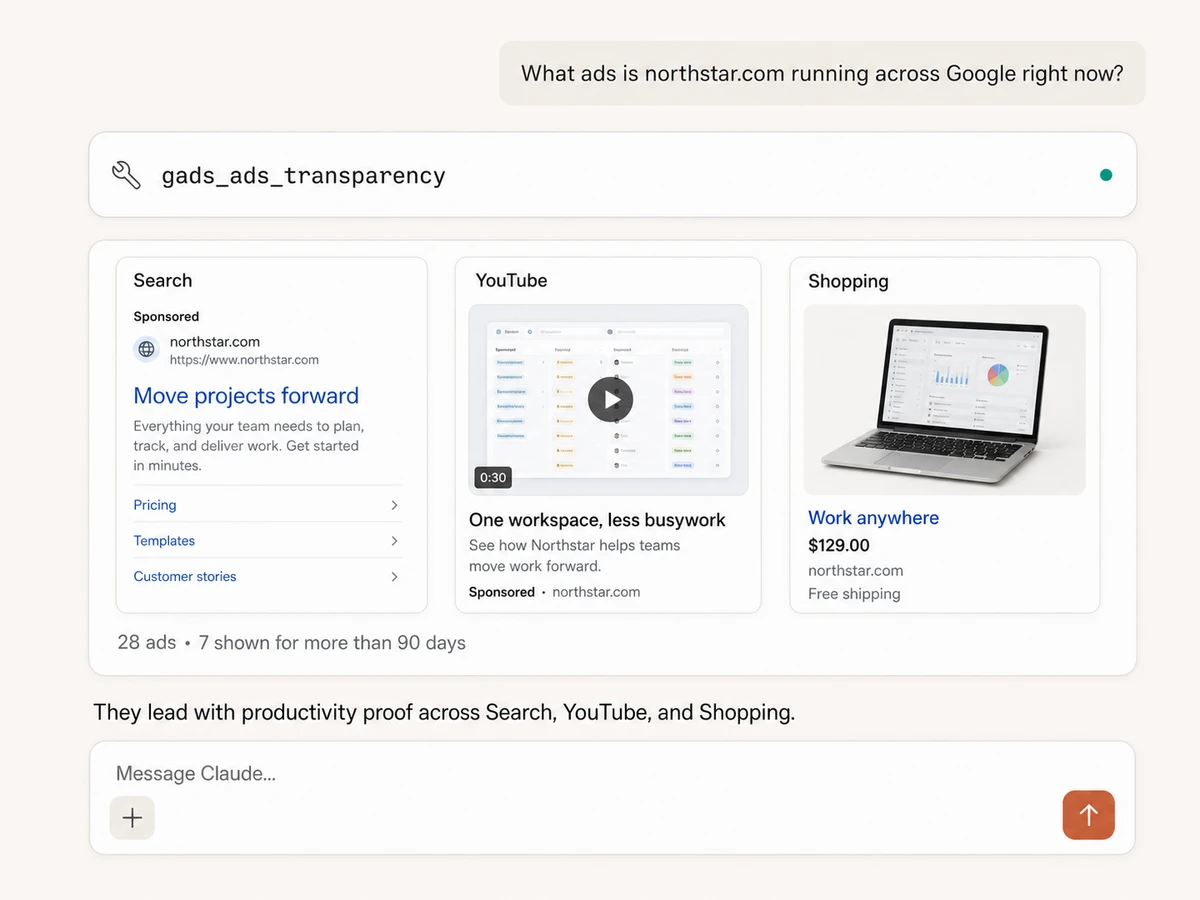
Task: Click the globe icon next to northstar.com
Action: point(147,349)
